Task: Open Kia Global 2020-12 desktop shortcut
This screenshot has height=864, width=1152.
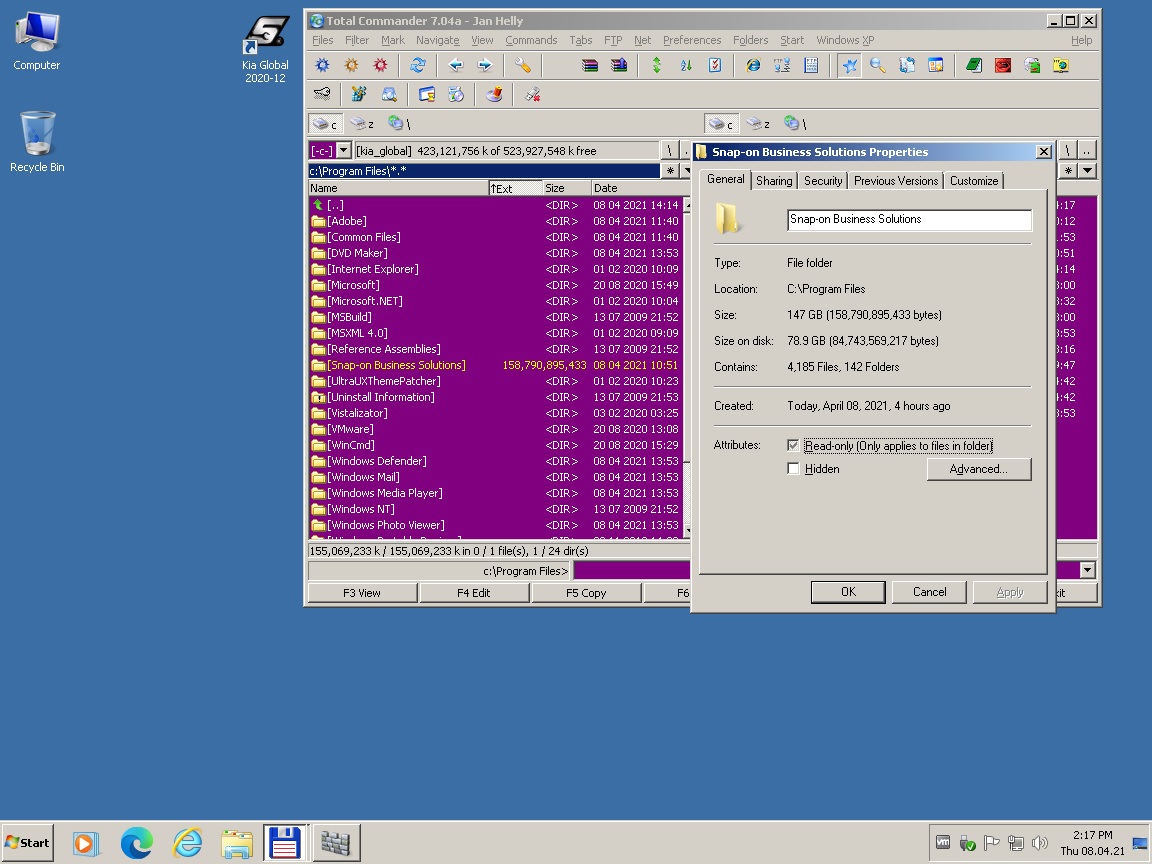Action: coord(265,49)
